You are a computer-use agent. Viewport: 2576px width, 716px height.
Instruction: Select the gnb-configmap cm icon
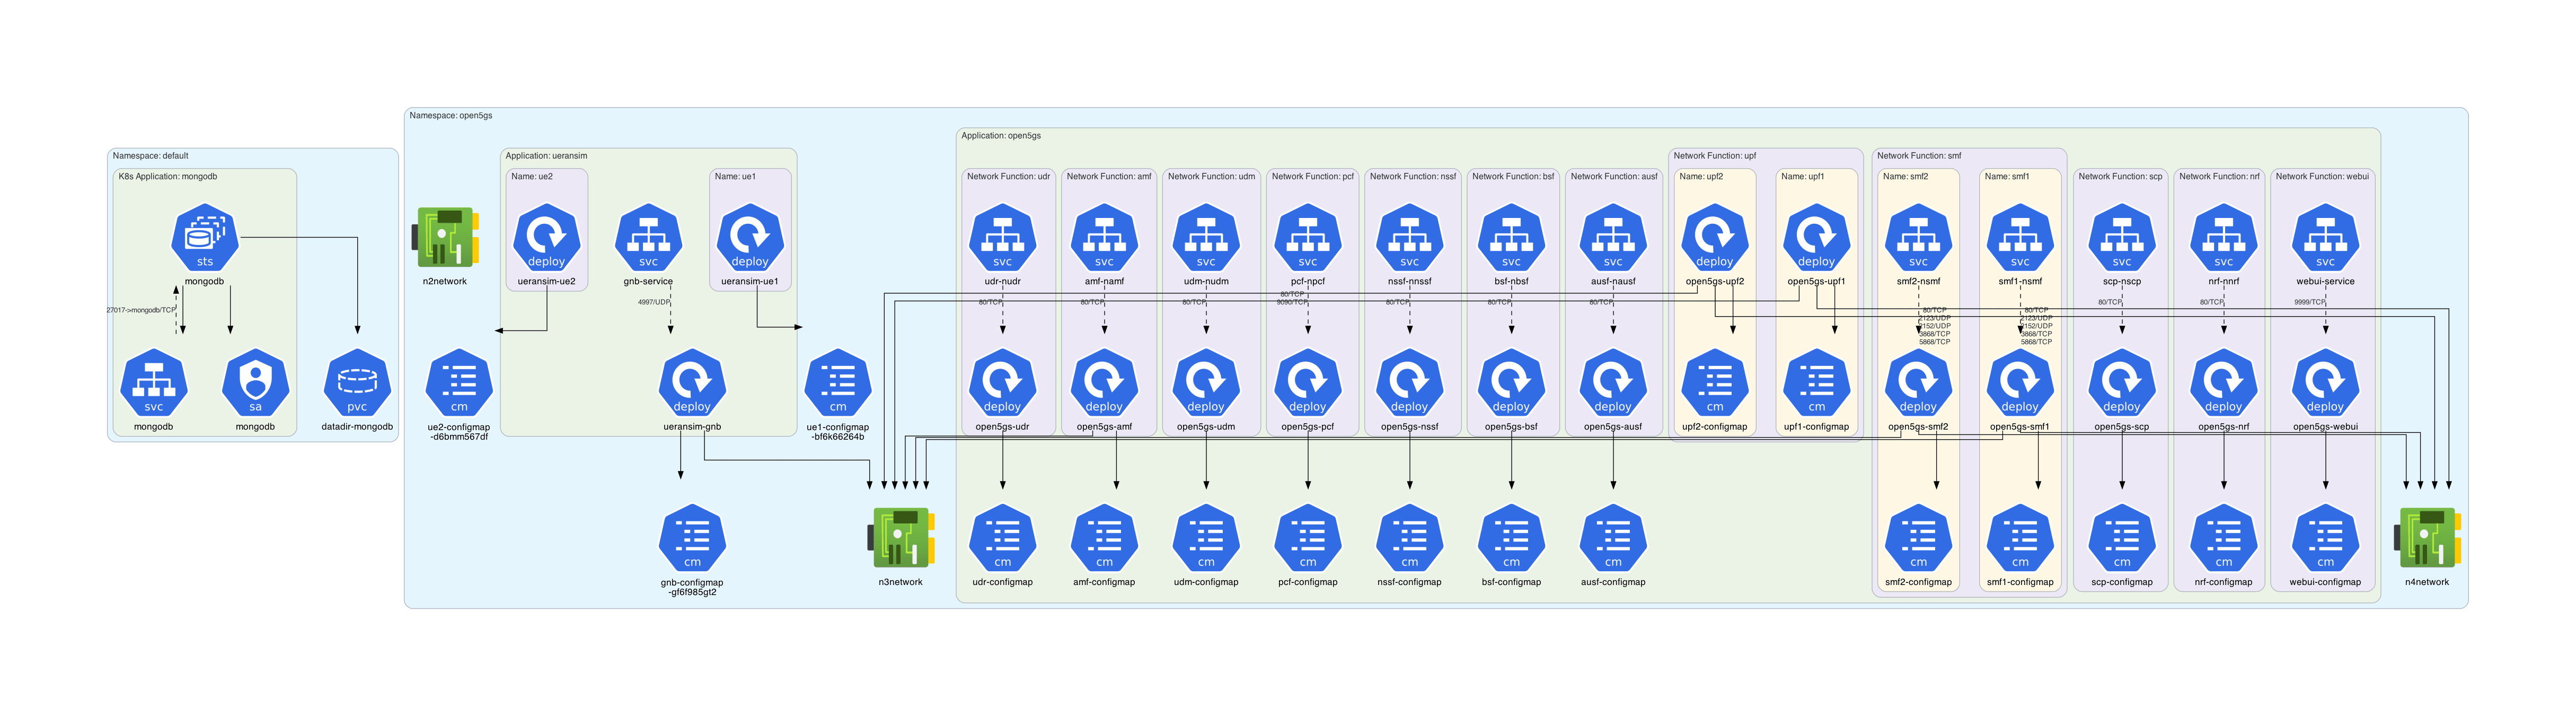pyautogui.click(x=692, y=537)
